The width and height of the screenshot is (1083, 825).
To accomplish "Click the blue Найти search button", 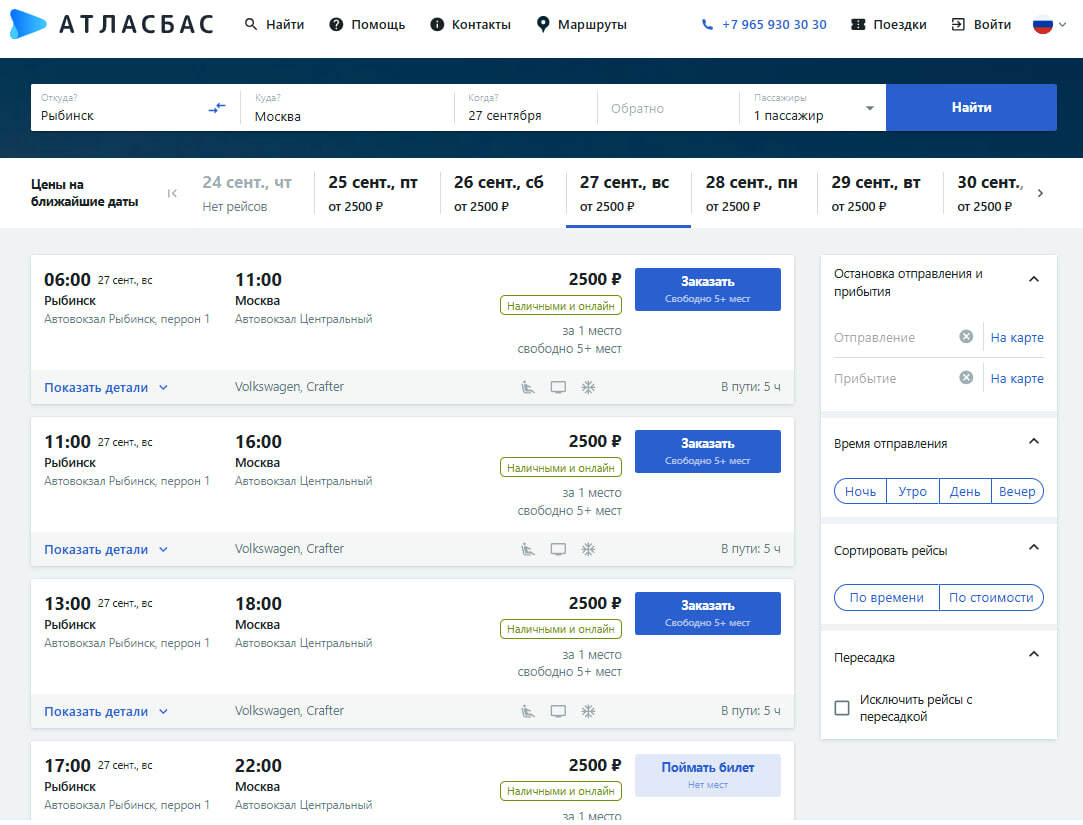I will [971, 108].
